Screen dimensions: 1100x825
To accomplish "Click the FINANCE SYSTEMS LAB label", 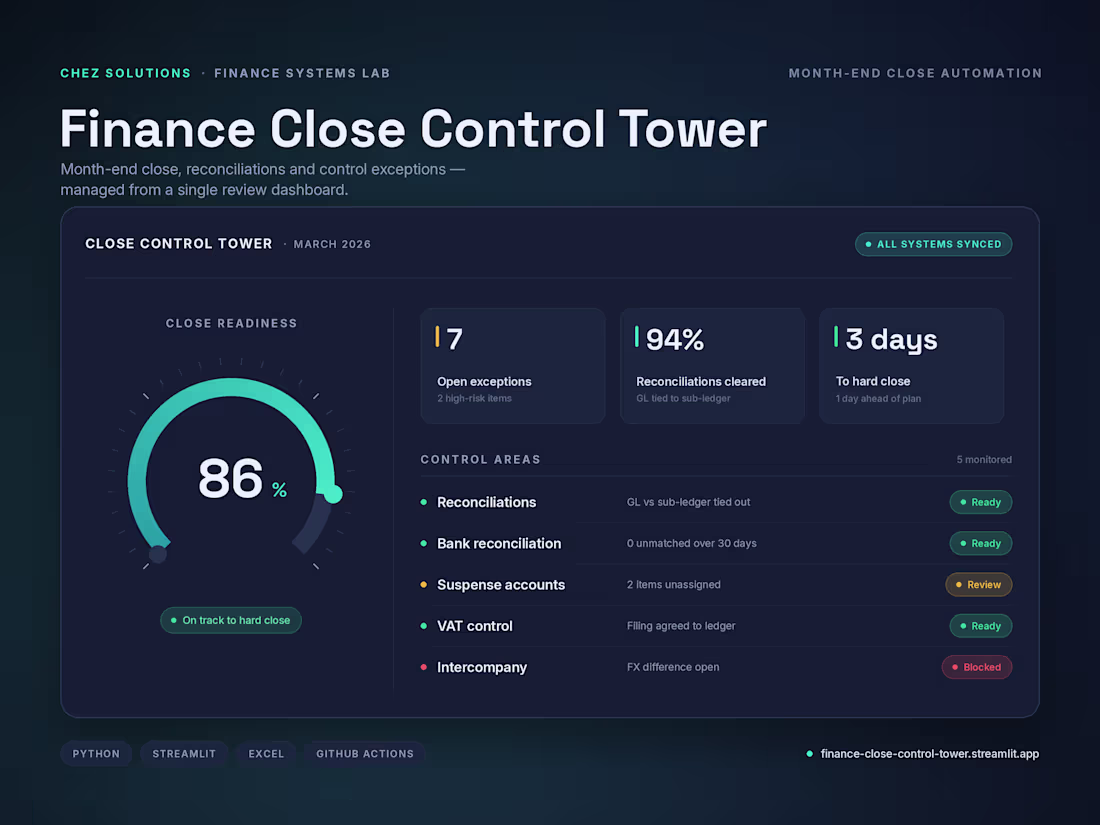I will click(302, 74).
